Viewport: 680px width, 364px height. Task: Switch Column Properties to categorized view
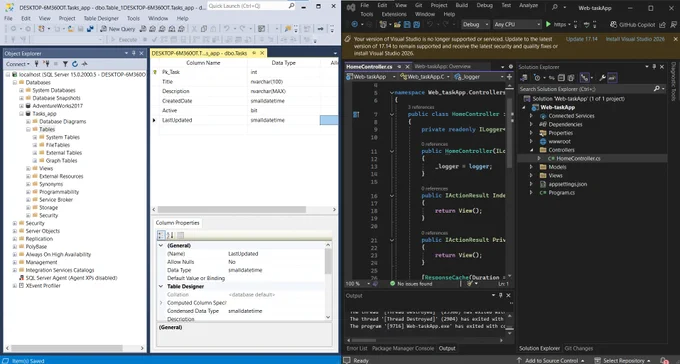[x=161, y=235]
